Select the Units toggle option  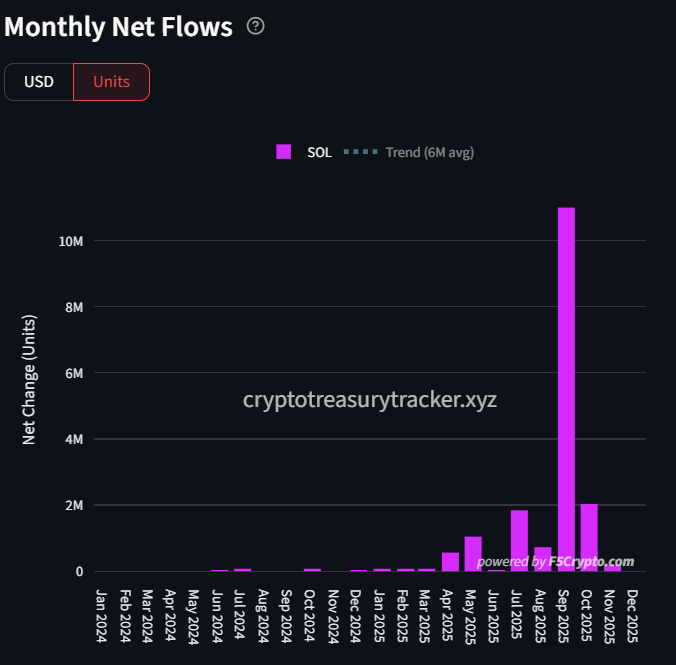(111, 82)
